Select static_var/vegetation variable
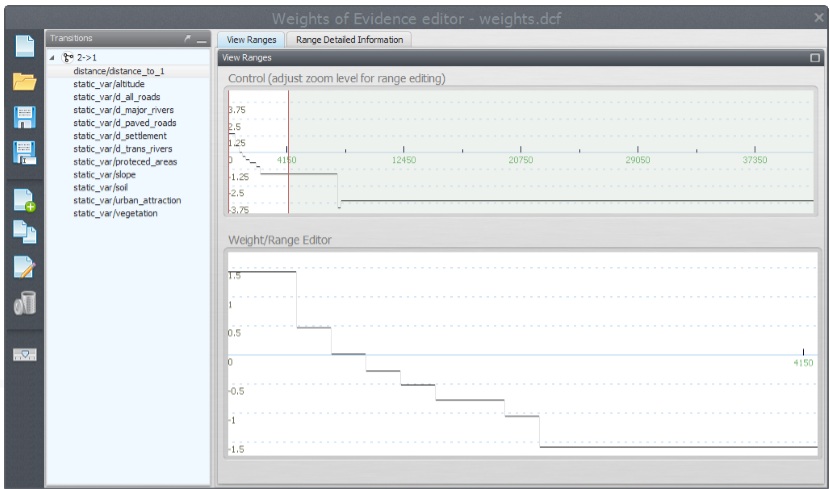 [115, 213]
